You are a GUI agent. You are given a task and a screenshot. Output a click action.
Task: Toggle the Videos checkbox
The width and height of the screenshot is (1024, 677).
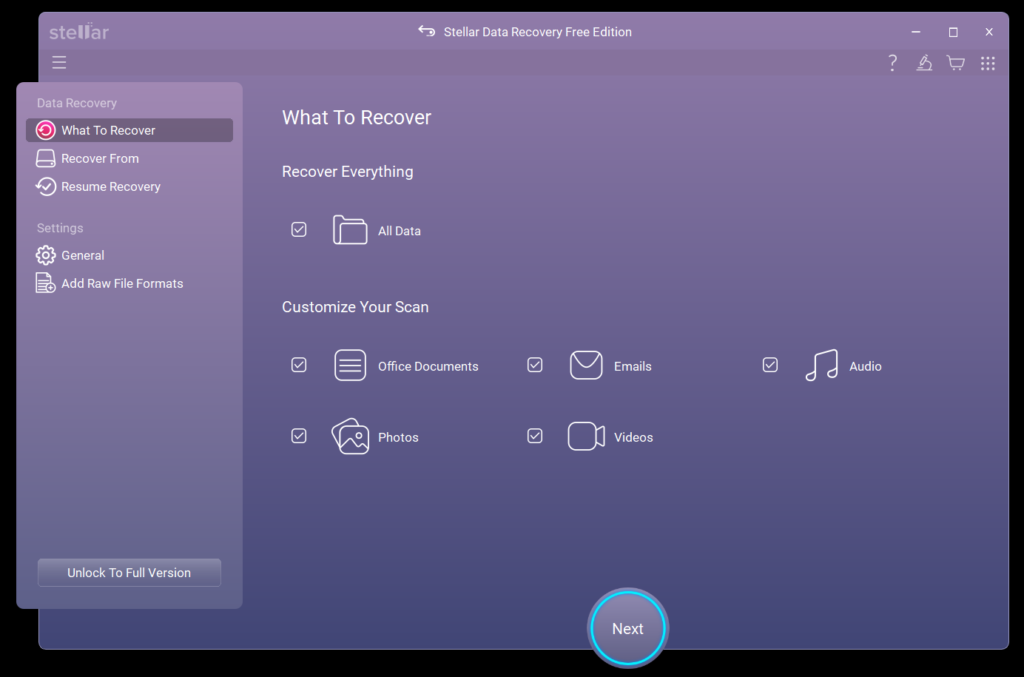coord(535,436)
